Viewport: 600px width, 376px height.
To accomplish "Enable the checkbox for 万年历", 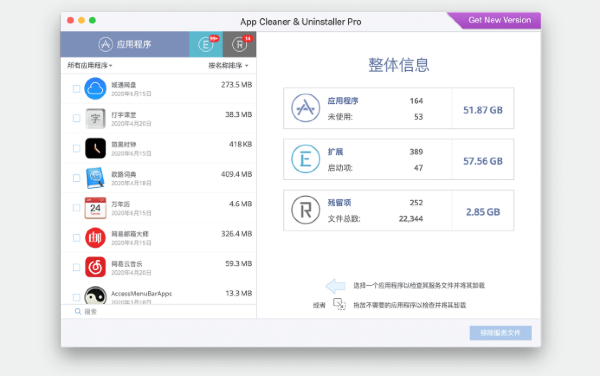I will (x=77, y=208).
